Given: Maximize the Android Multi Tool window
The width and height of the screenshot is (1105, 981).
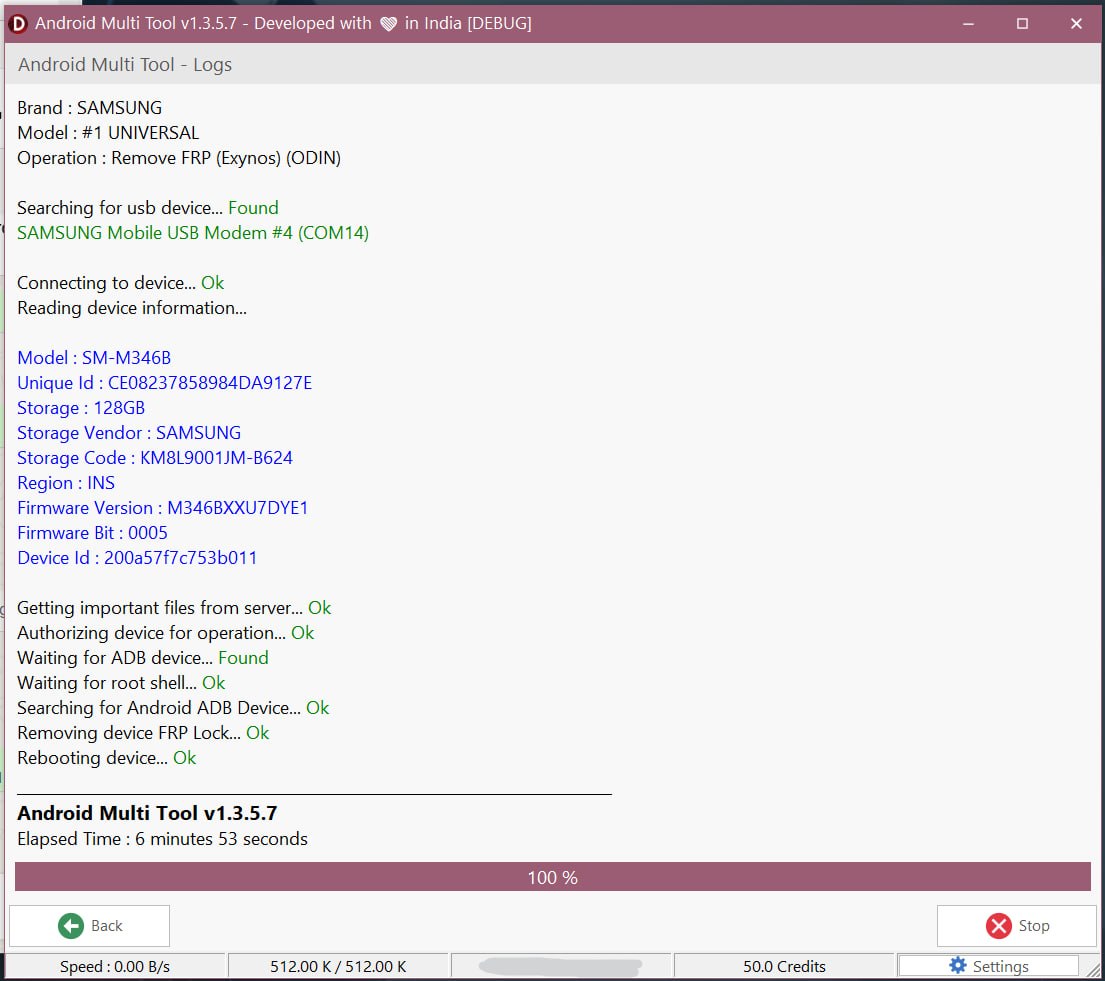Looking at the screenshot, I should [1022, 23].
